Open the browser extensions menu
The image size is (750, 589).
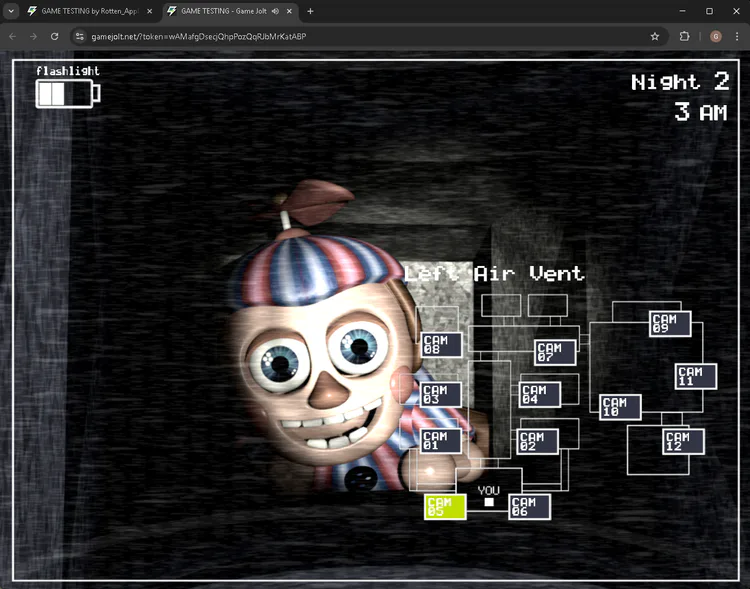coord(684,36)
